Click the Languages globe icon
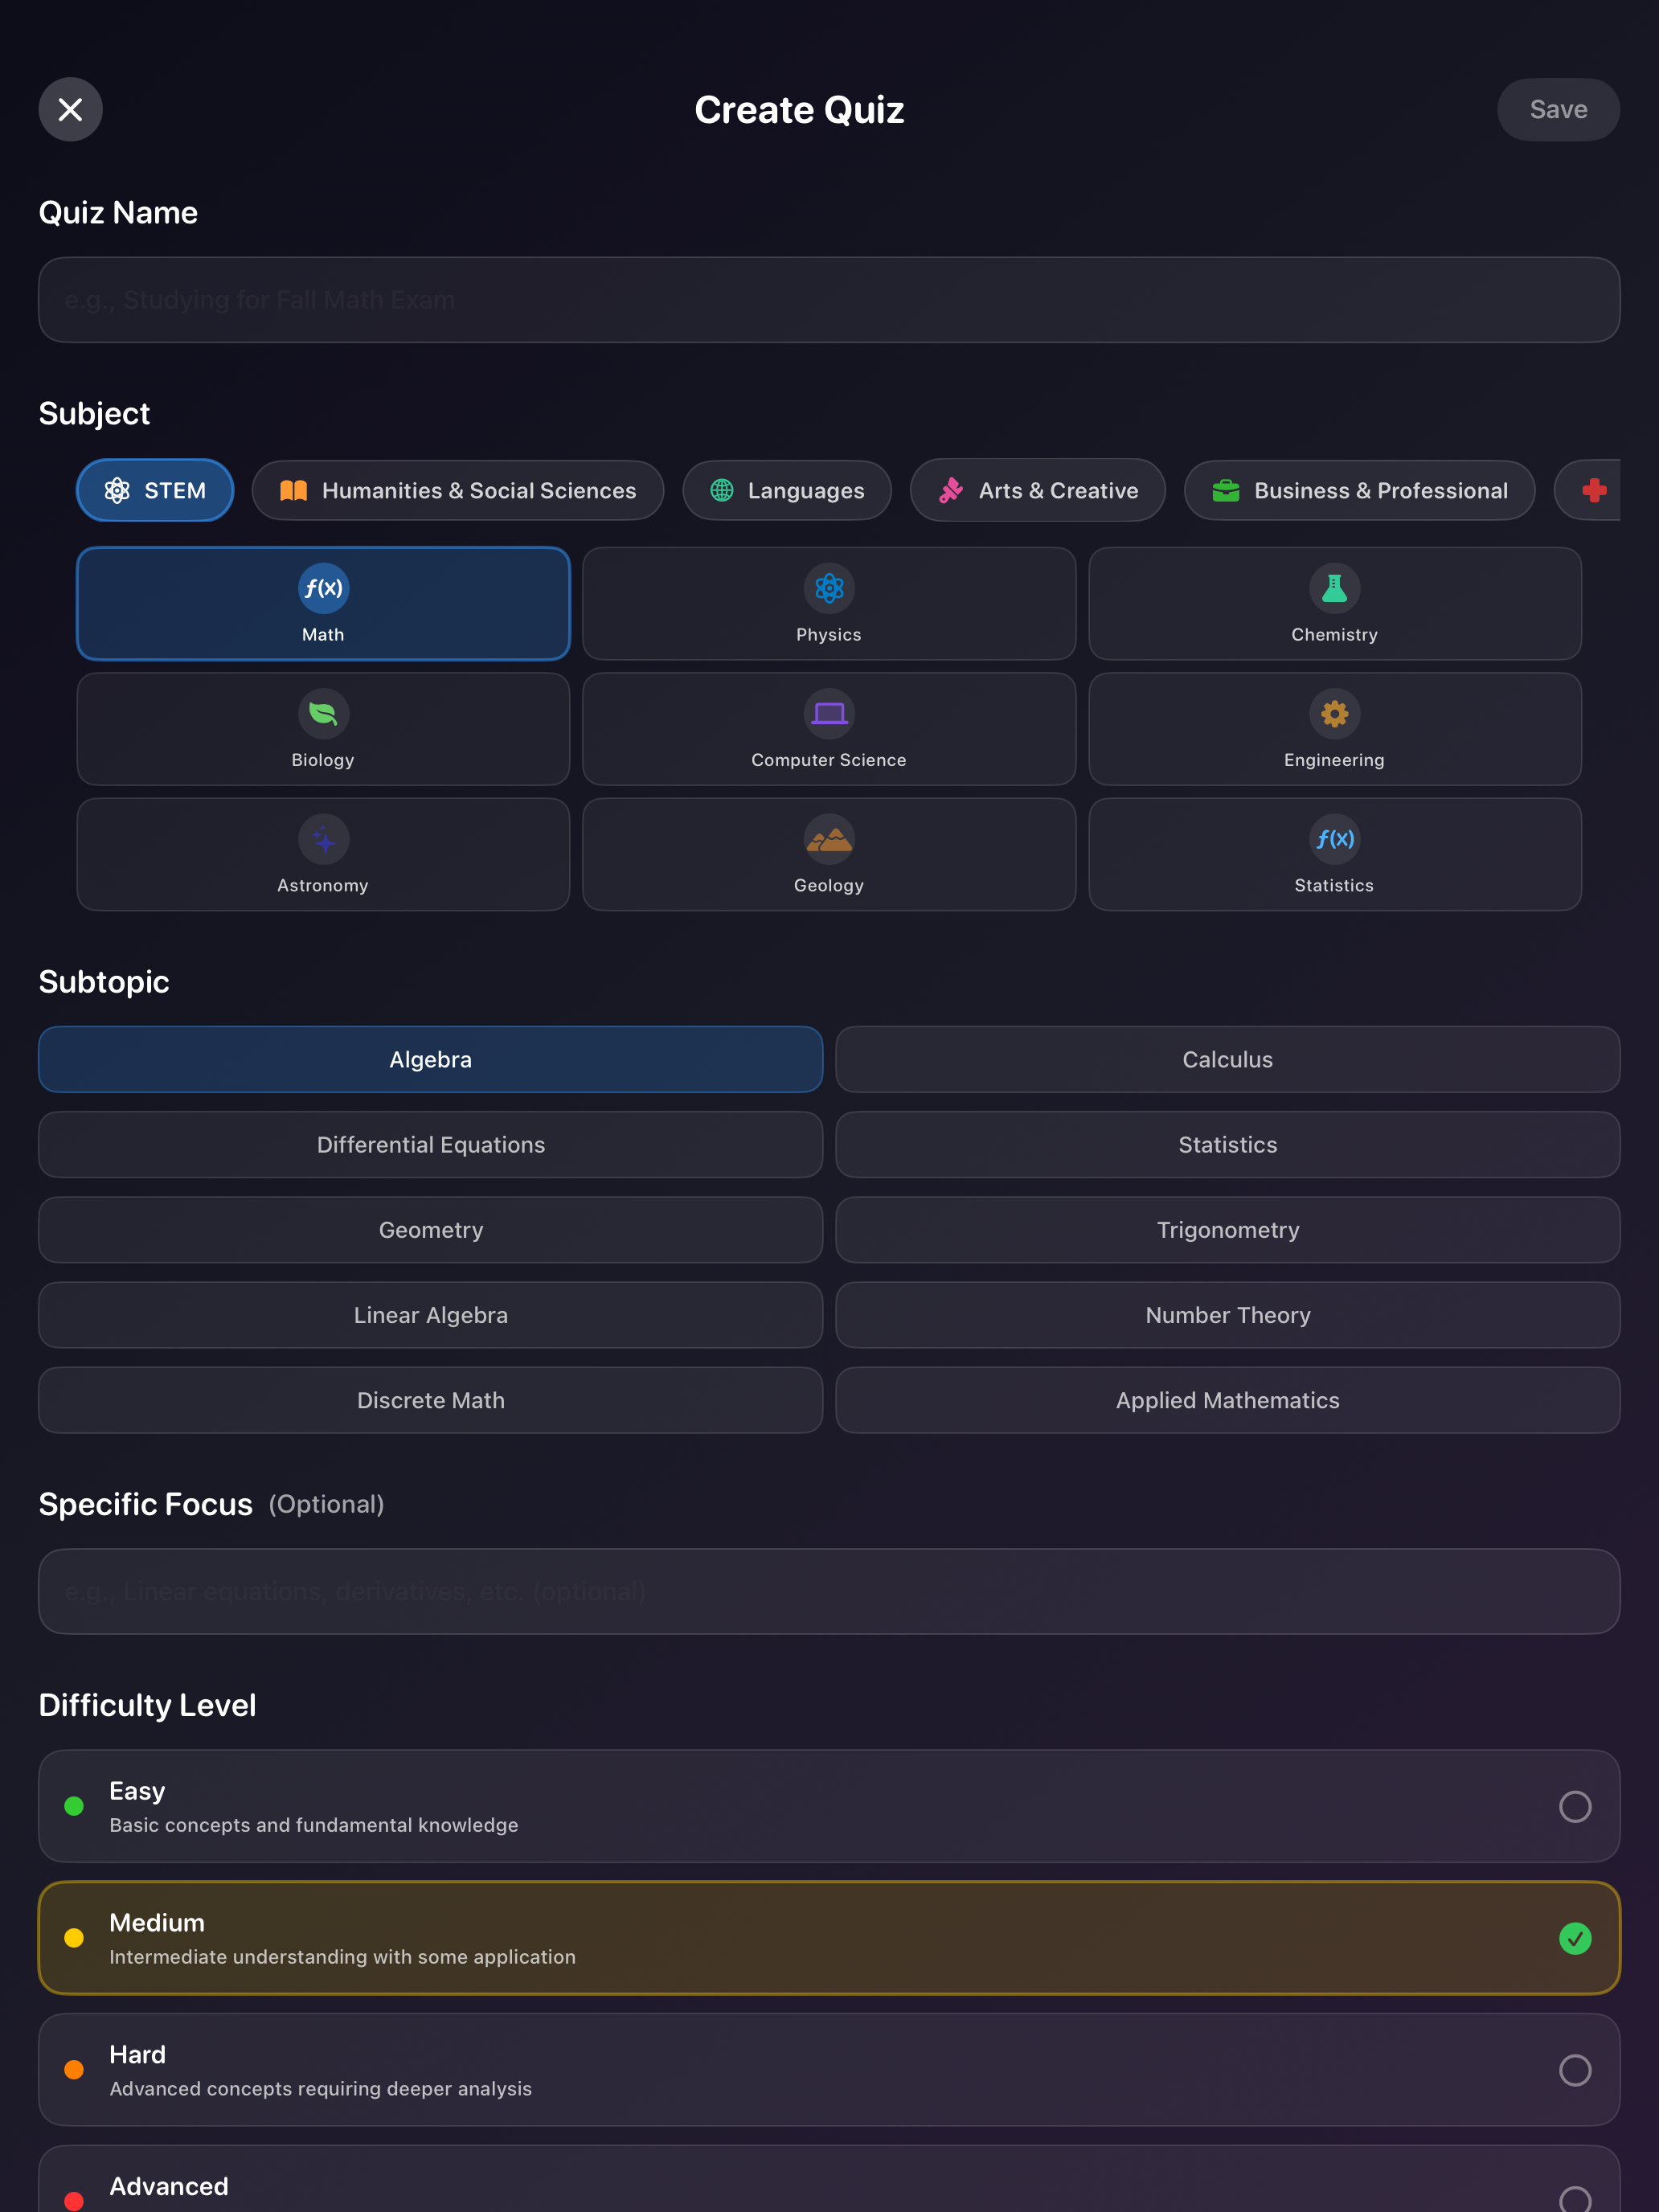 (722, 490)
